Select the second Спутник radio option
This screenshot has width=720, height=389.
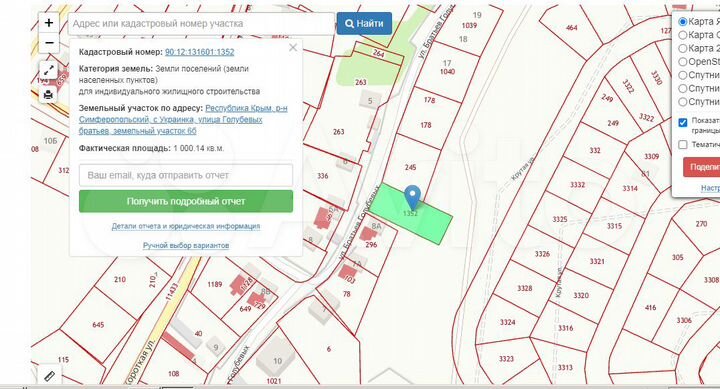683,88
